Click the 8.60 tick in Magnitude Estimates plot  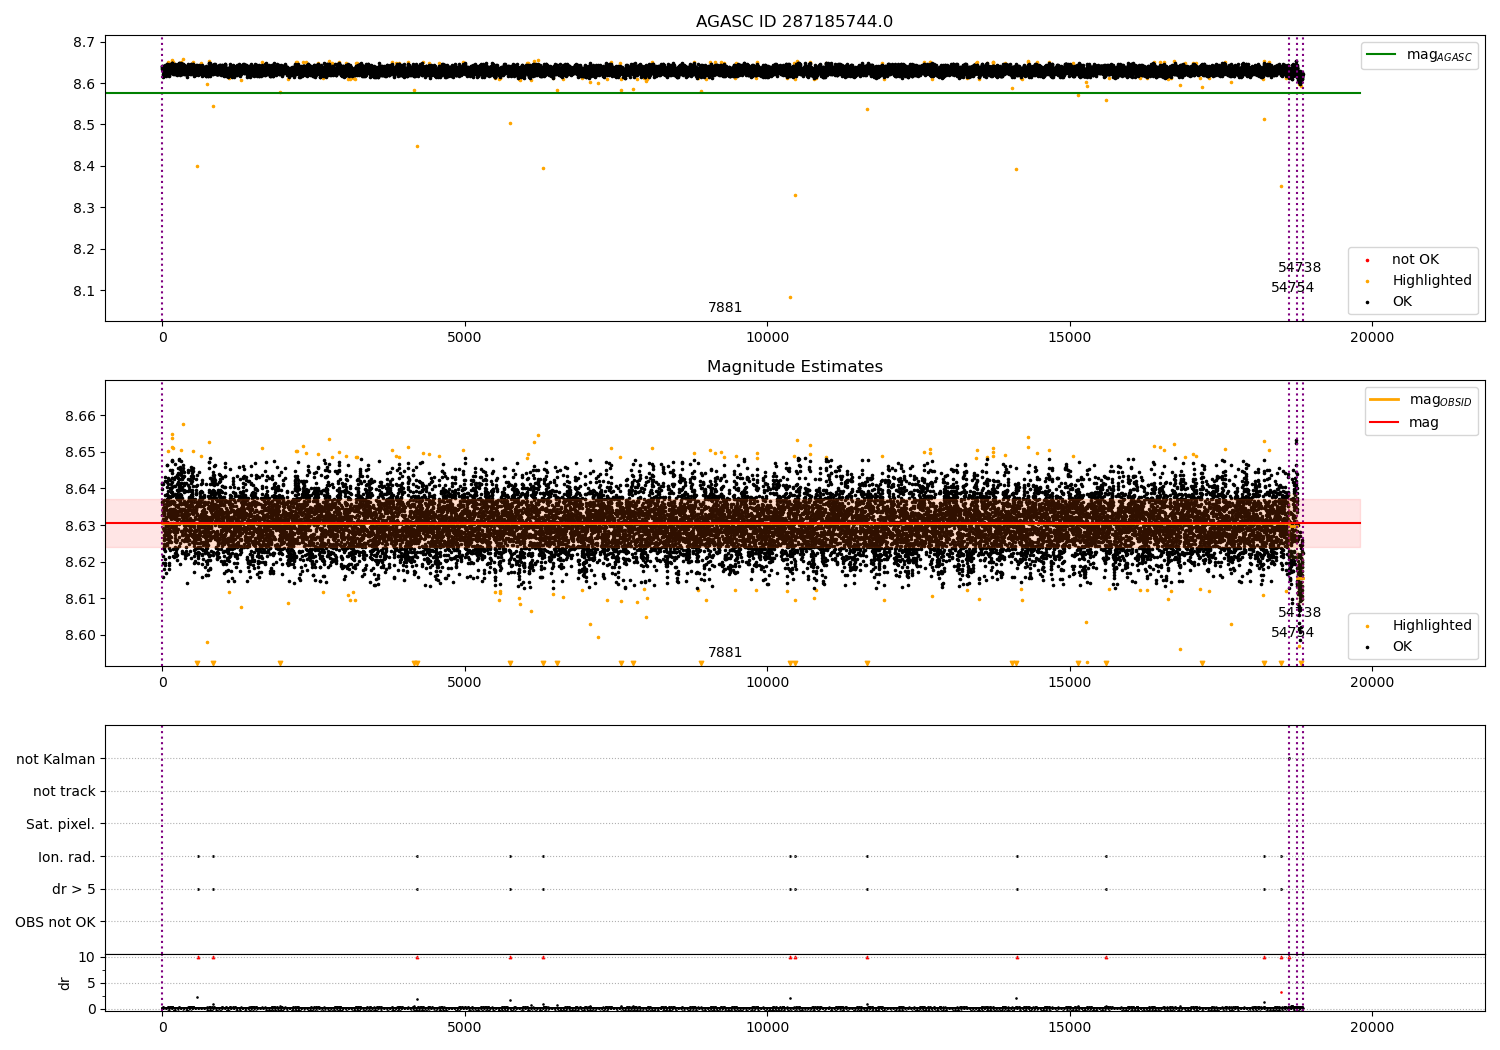[81, 635]
